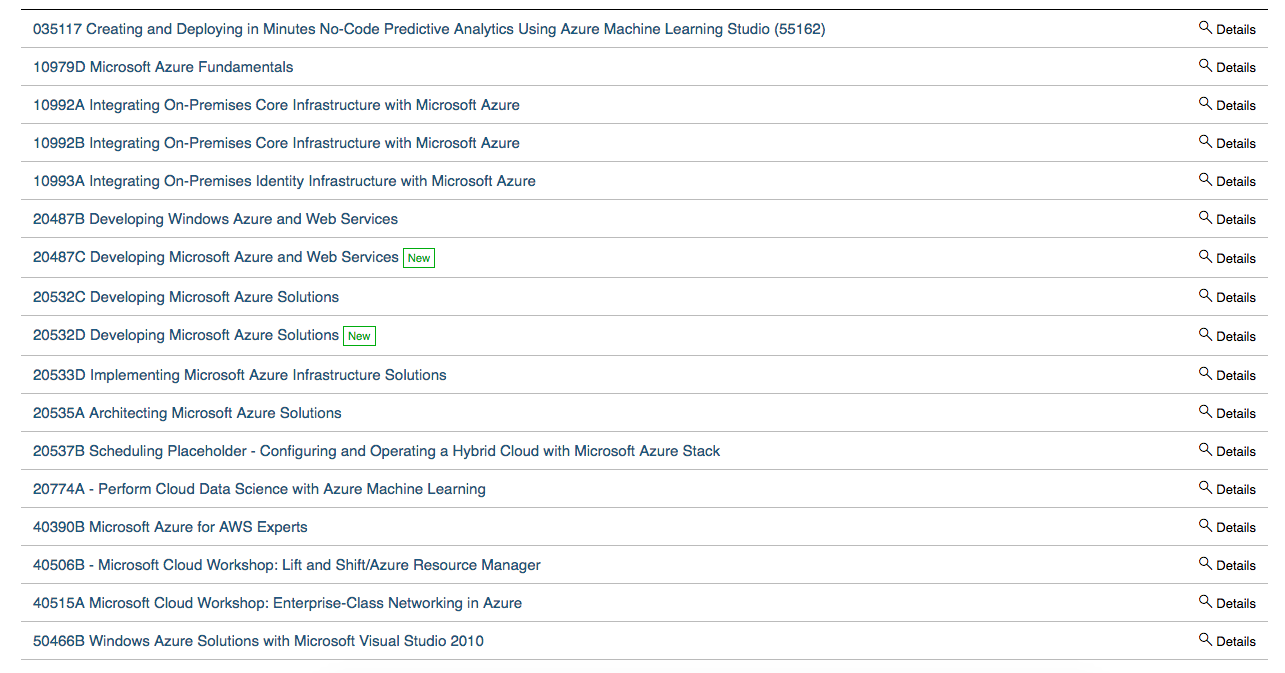View Details text for course 20535A
The image size is (1285, 673).
pyautogui.click(x=1236, y=414)
